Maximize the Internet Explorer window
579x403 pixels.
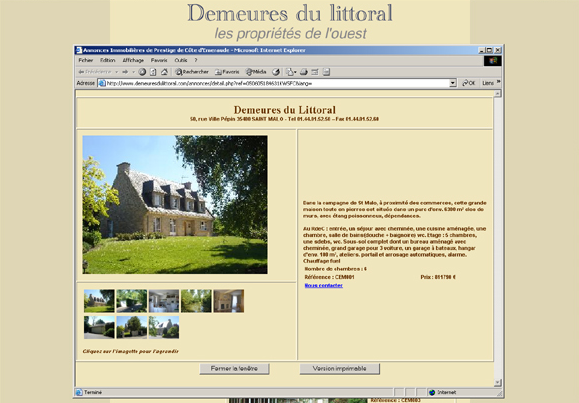pyautogui.click(x=489, y=50)
